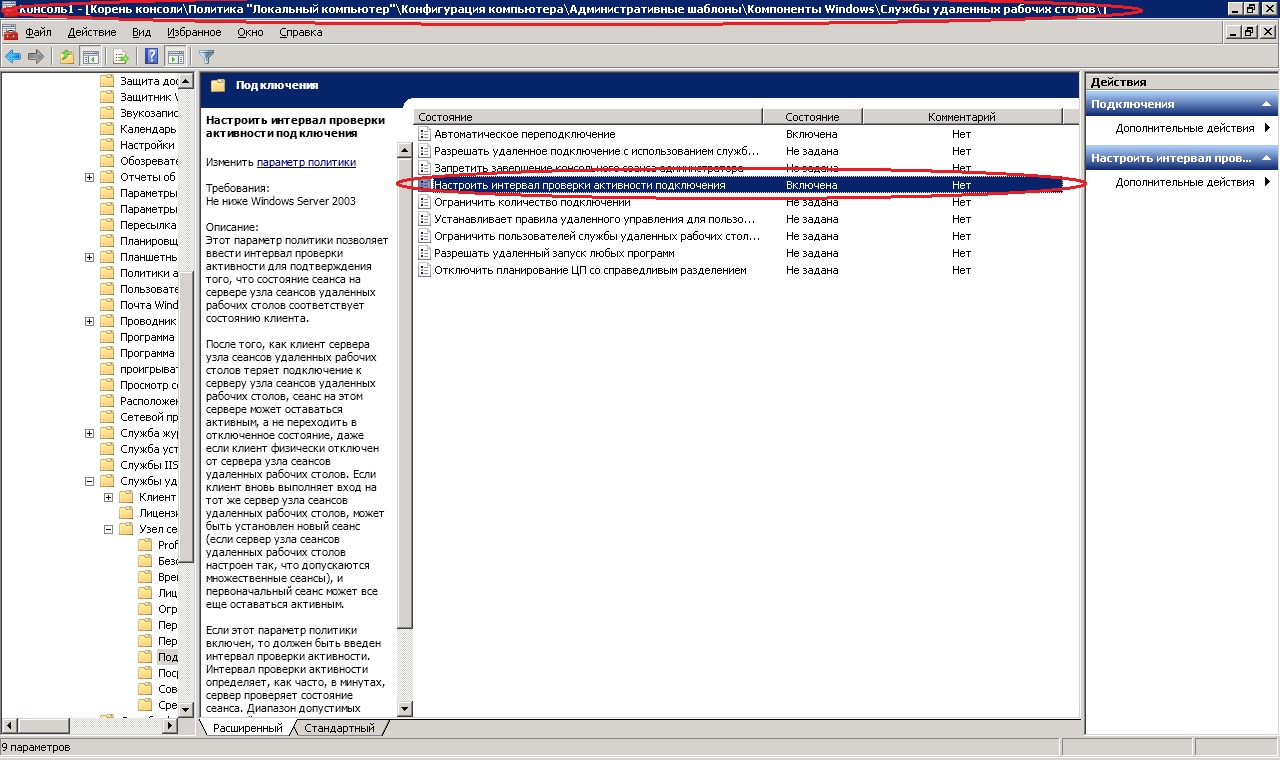Screen dimensions: 1280x760
Task: Click icon of Ограничить количество подключений
Action: (x=425, y=202)
